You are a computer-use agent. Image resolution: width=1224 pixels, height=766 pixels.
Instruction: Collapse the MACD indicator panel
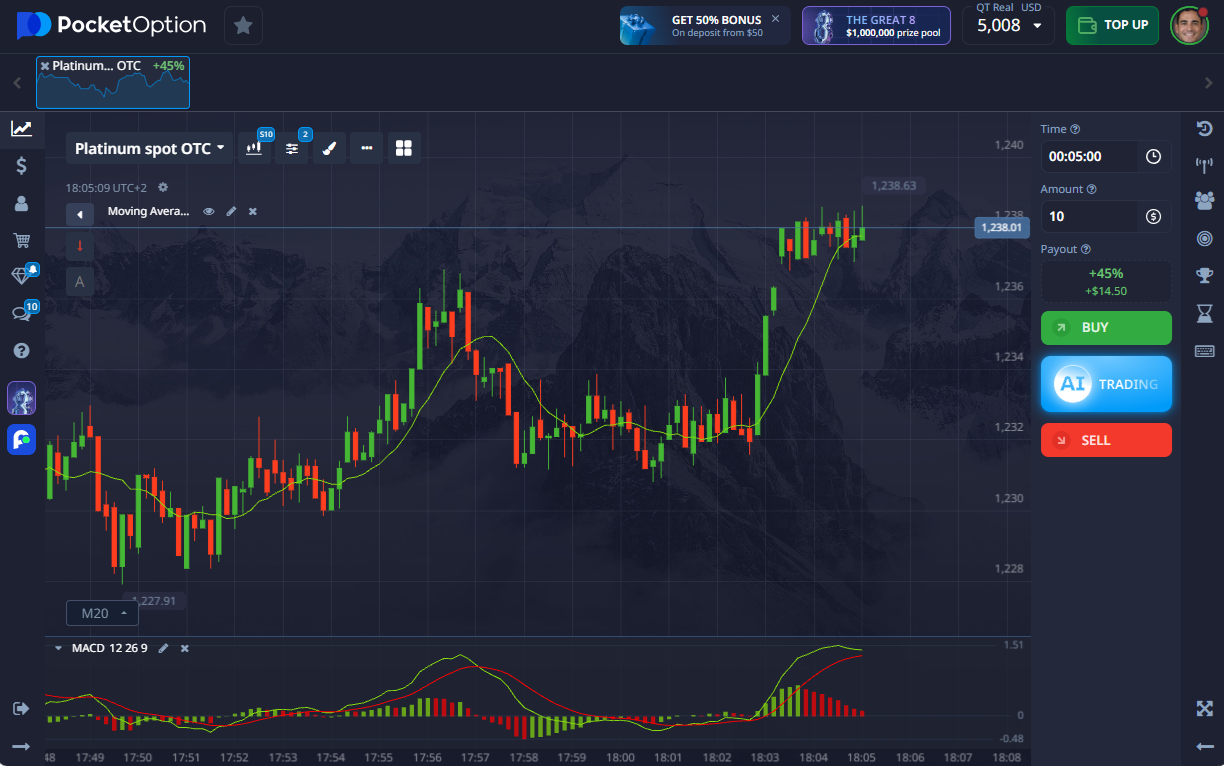coord(58,649)
